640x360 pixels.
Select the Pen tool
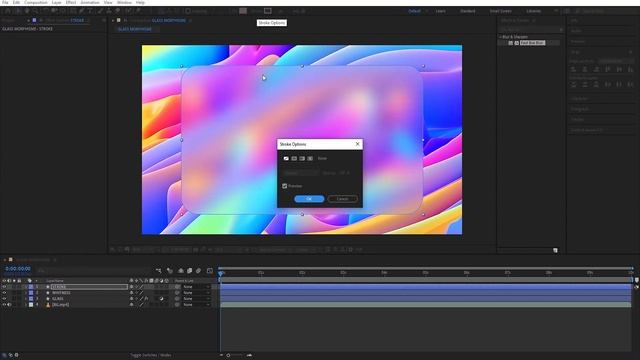coord(82,11)
